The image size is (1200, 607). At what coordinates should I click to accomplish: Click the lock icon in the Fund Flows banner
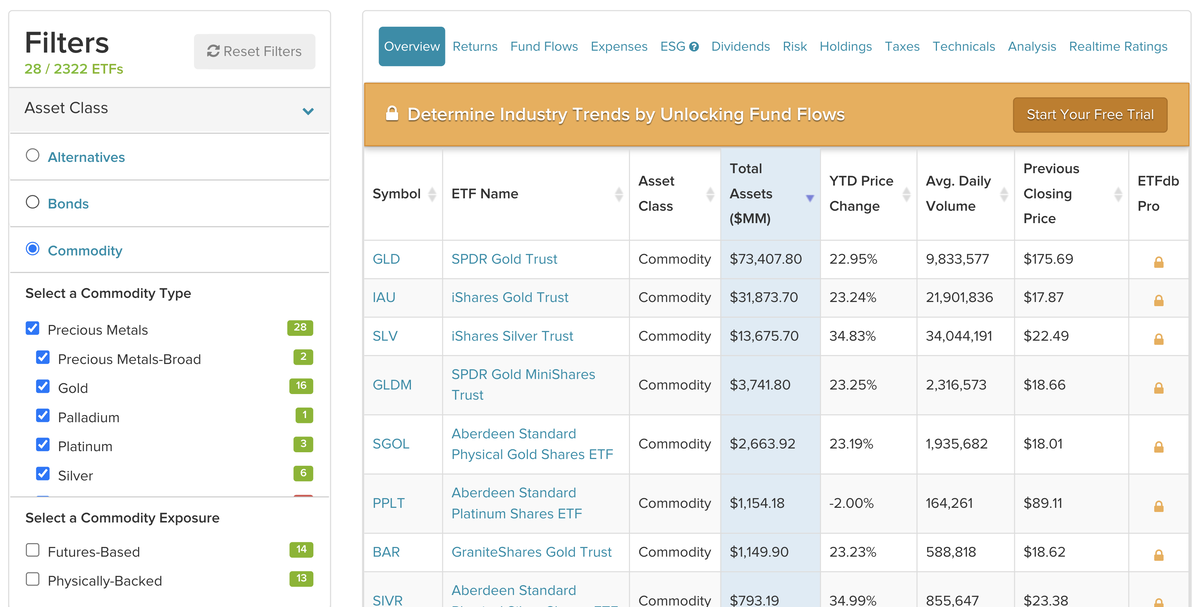tap(392, 114)
